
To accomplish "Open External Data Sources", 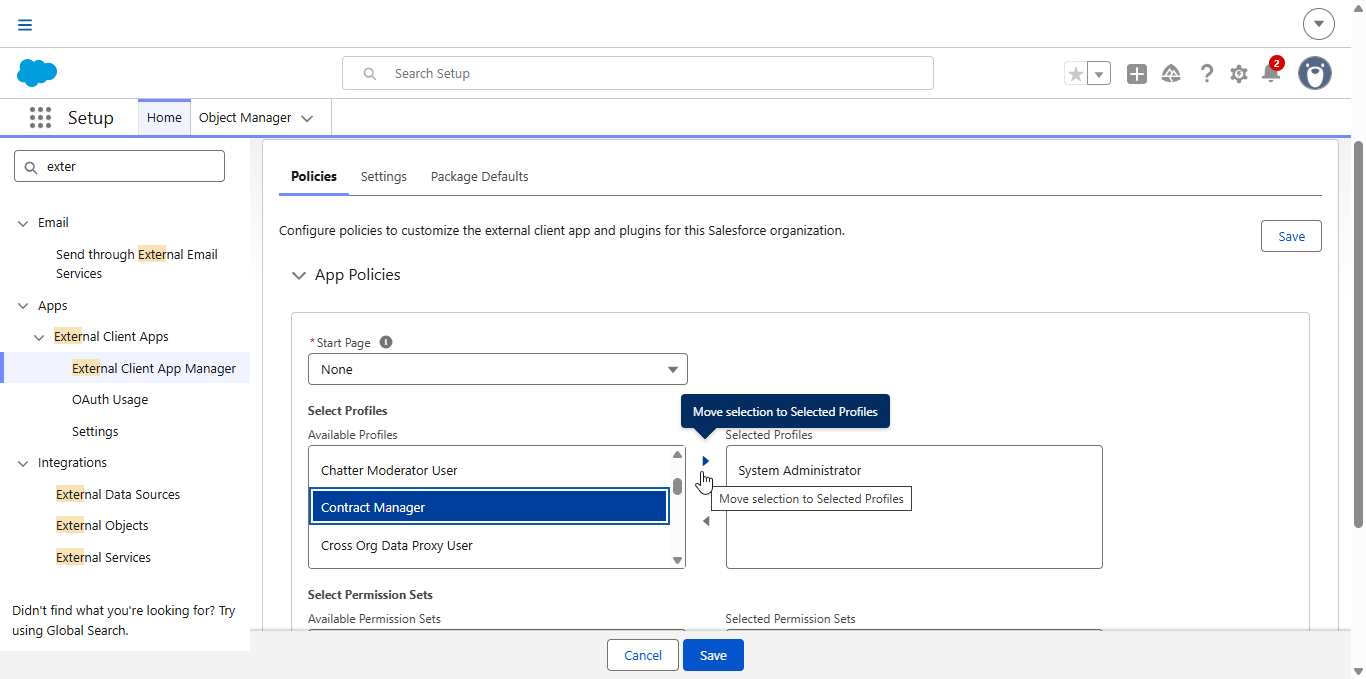I will click(118, 494).
